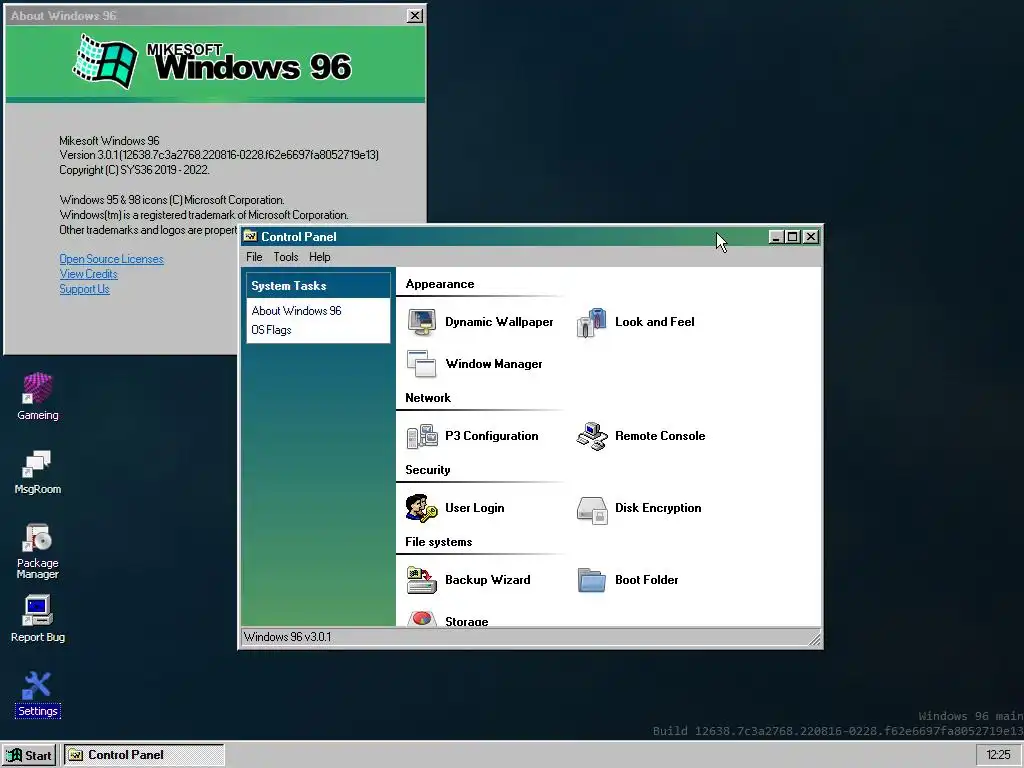The height and width of the screenshot is (768, 1024).
Task: Click the Control Panel taskbar button
Action: (144, 755)
